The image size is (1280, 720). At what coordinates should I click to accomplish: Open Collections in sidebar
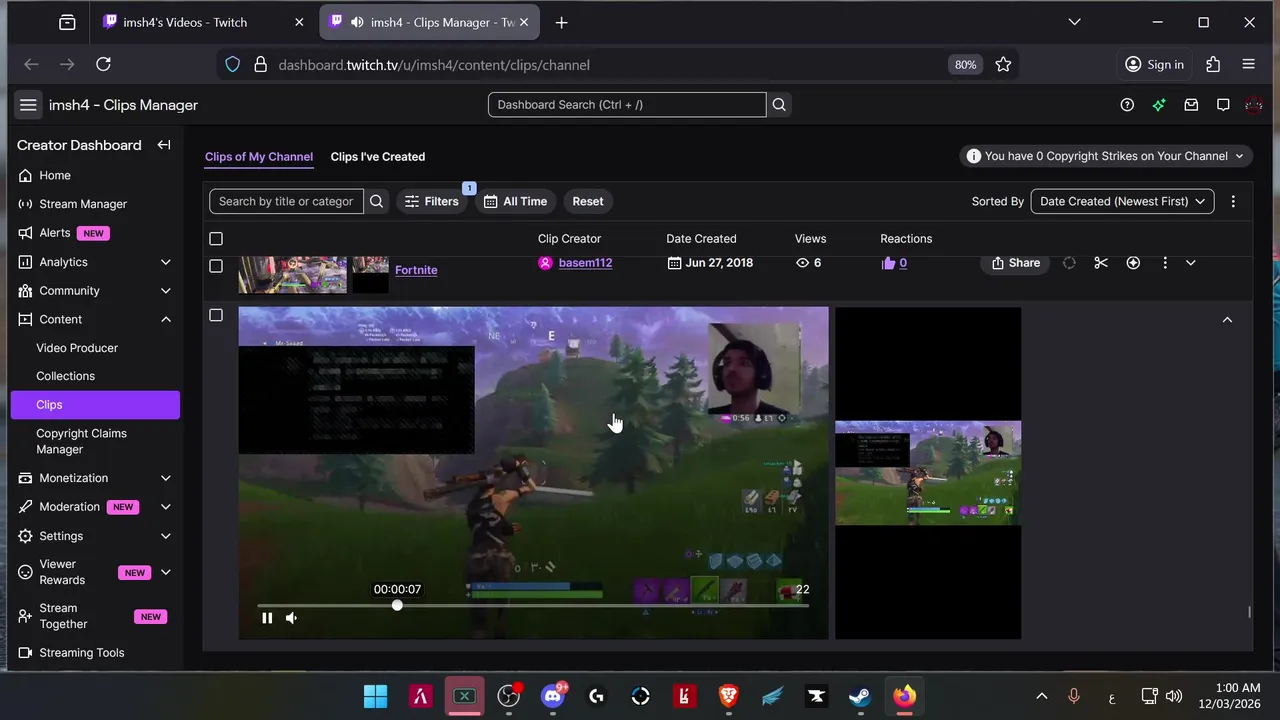pyautogui.click(x=65, y=376)
